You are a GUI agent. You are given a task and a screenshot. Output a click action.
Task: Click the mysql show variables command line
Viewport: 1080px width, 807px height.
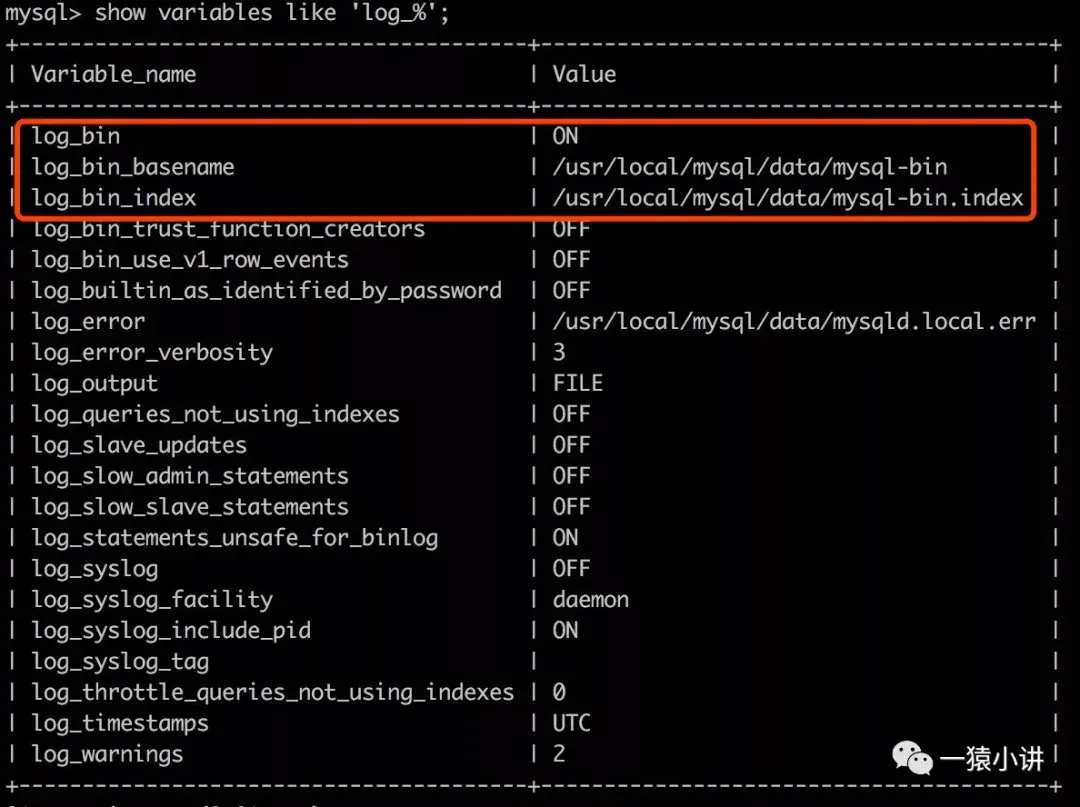click(x=227, y=12)
